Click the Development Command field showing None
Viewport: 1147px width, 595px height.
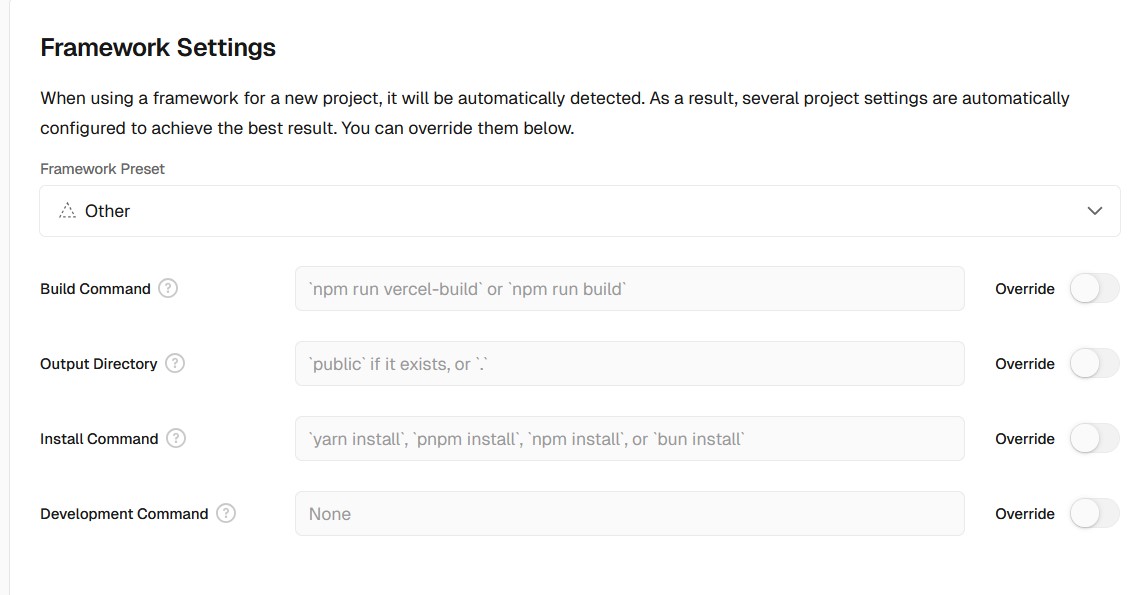[629, 513]
